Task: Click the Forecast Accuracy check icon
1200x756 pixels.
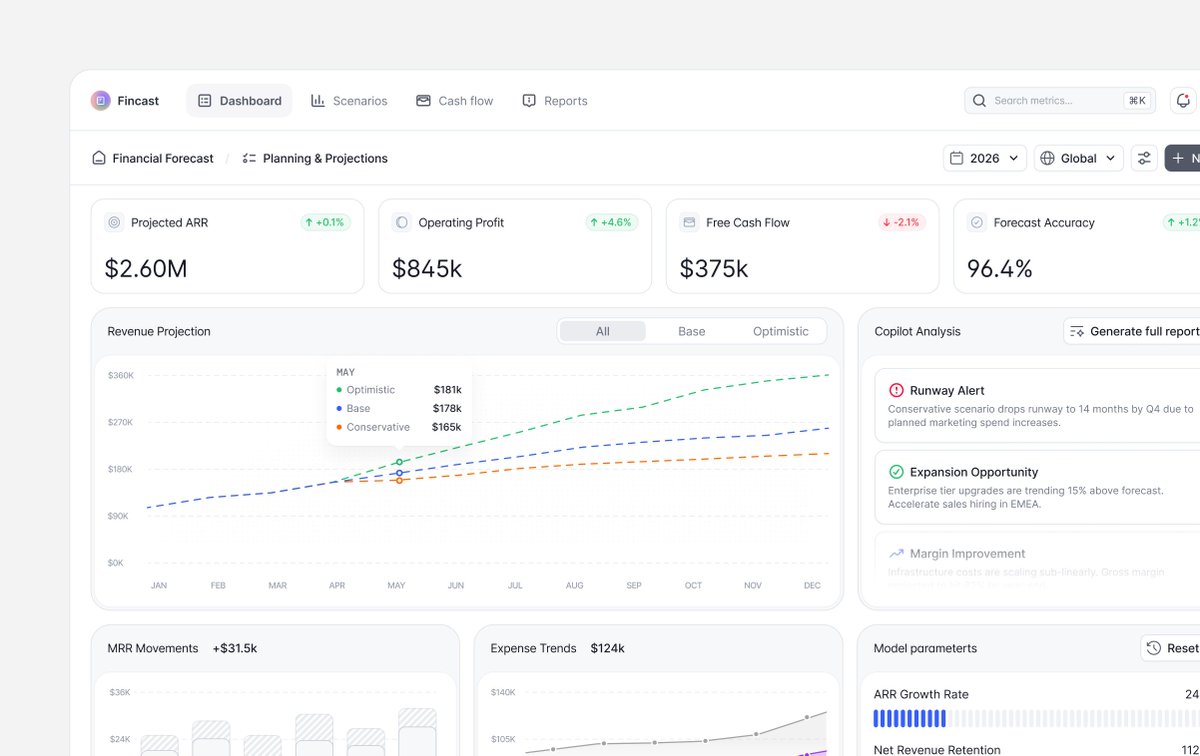Action: click(x=977, y=222)
